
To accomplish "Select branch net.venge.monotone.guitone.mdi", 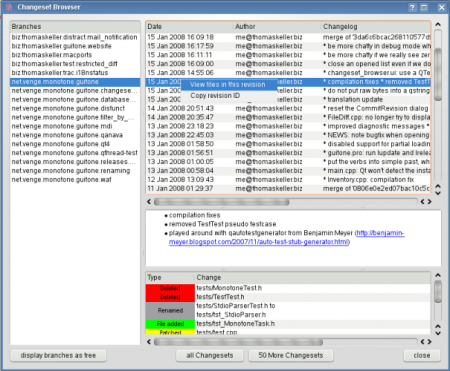I will click(75, 126).
